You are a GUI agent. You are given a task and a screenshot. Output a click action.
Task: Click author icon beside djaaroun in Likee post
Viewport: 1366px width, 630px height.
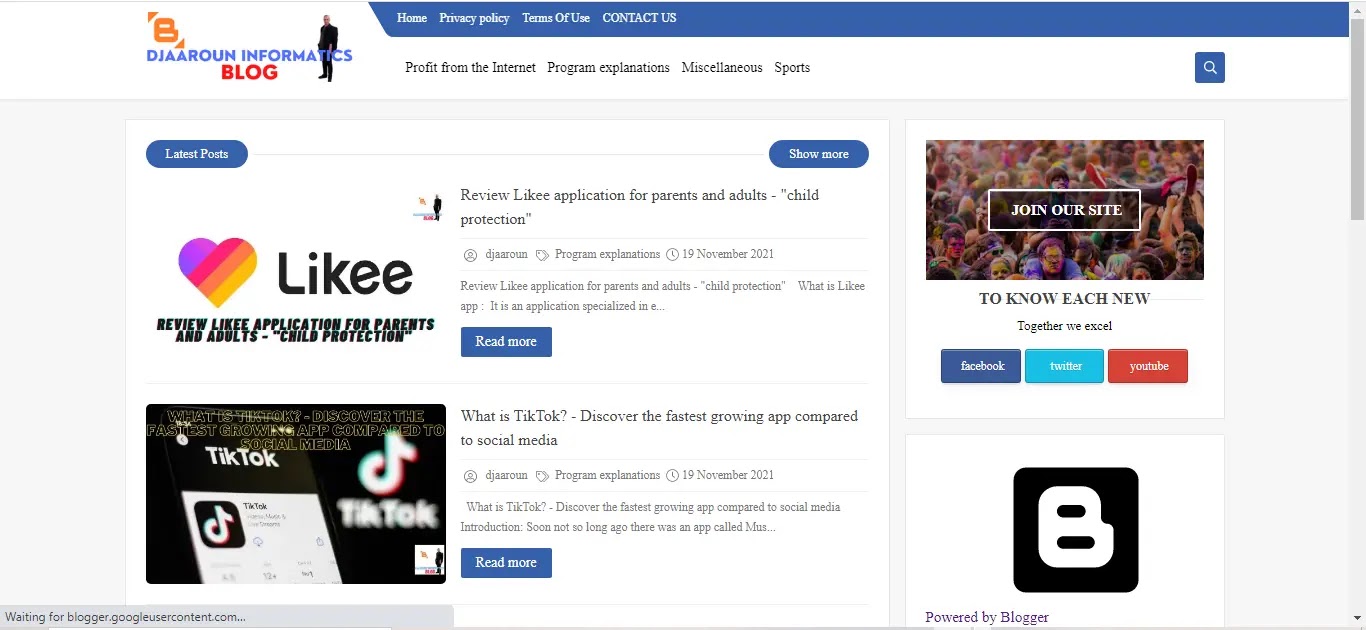click(470, 255)
